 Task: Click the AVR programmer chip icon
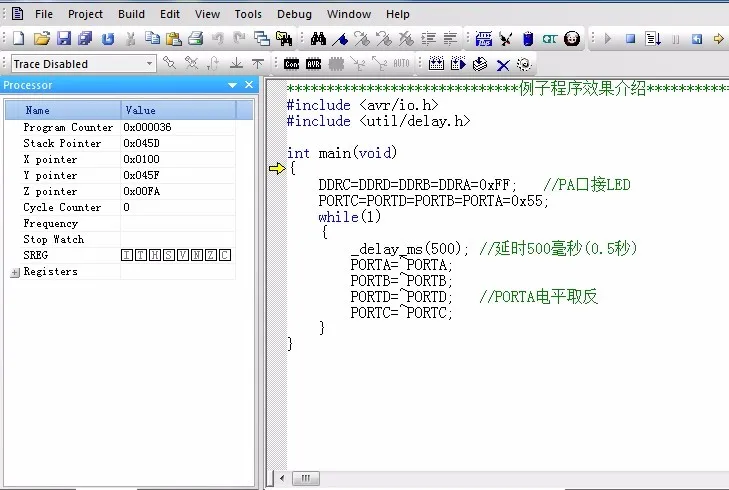(313, 64)
